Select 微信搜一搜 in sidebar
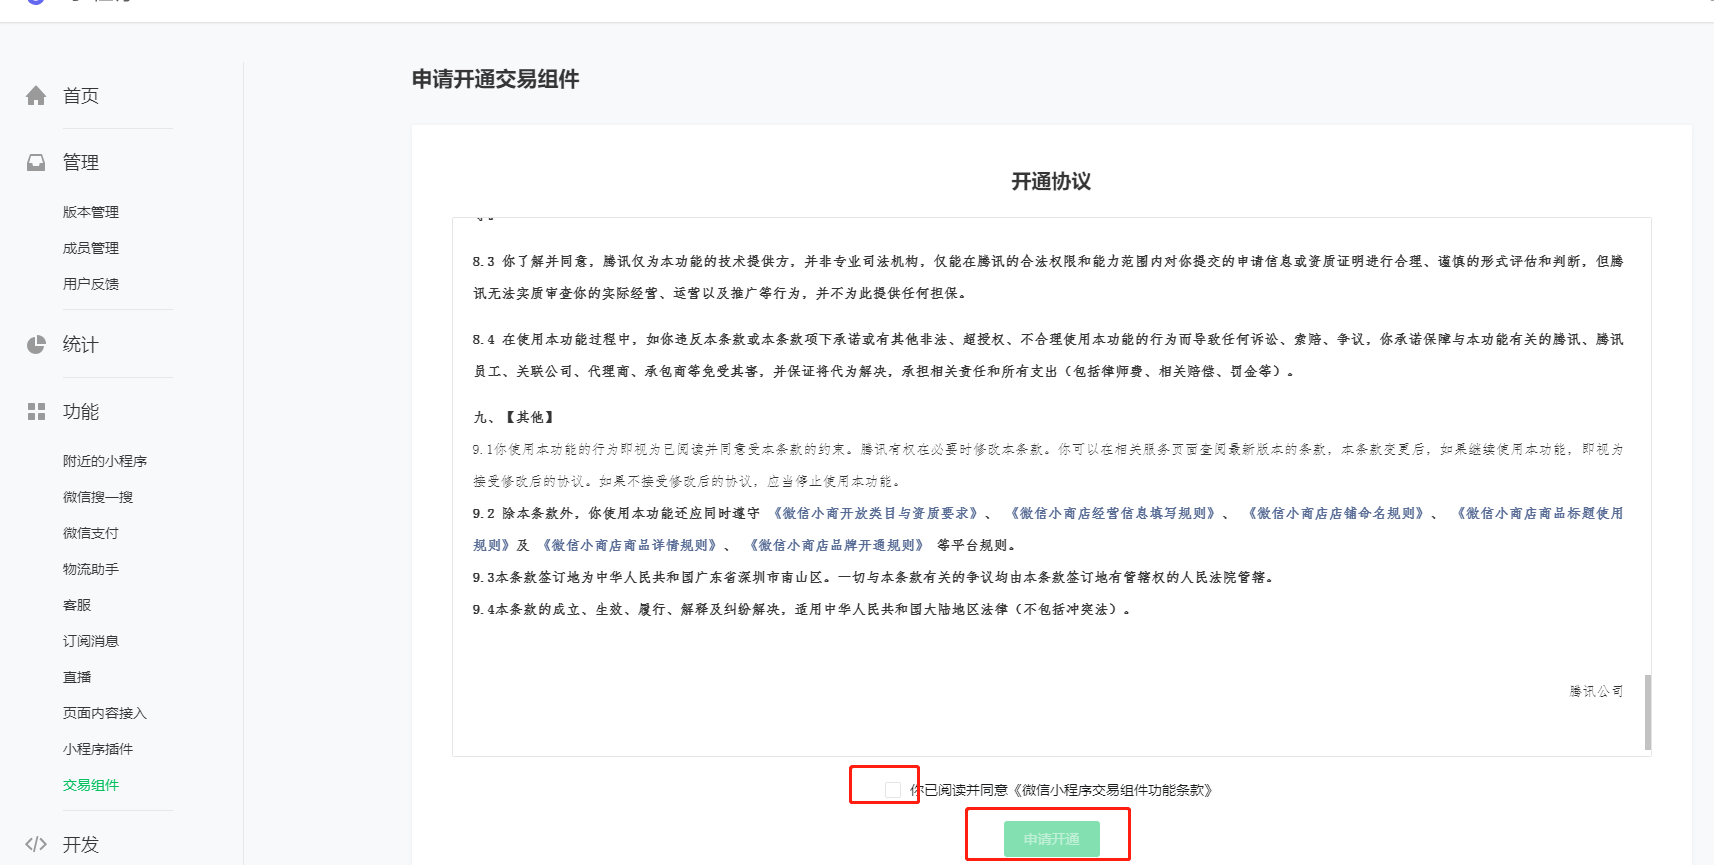This screenshot has height=865, width=1714. pos(98,497)
